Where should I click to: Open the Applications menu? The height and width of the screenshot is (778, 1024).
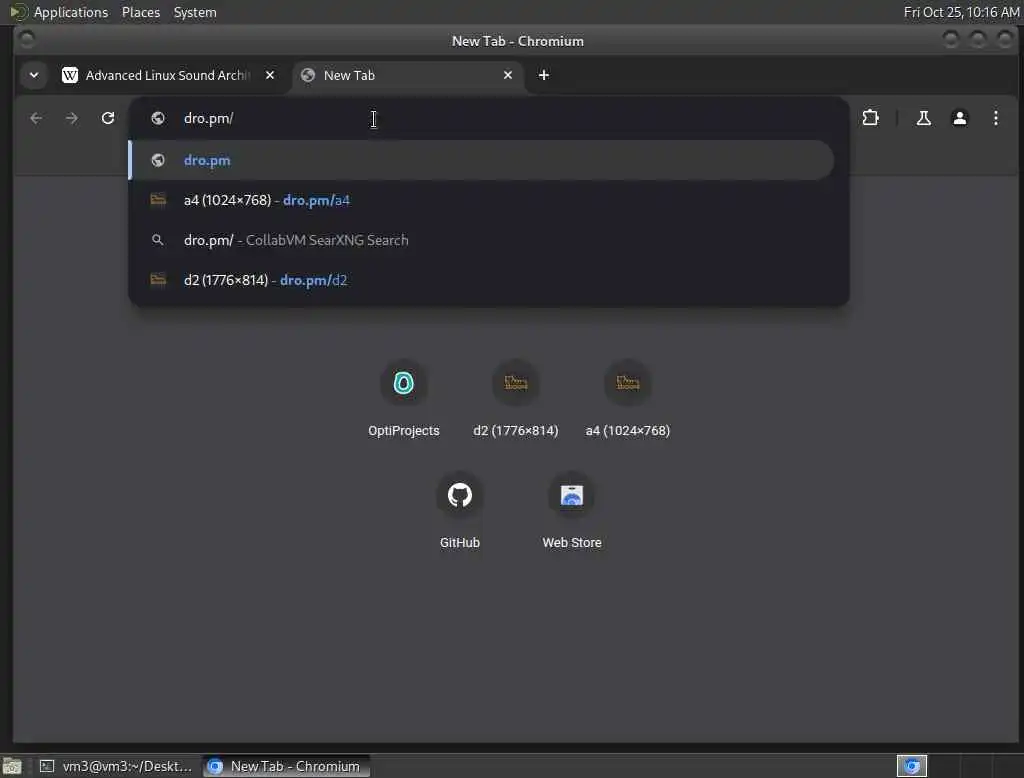pos(71,12)
